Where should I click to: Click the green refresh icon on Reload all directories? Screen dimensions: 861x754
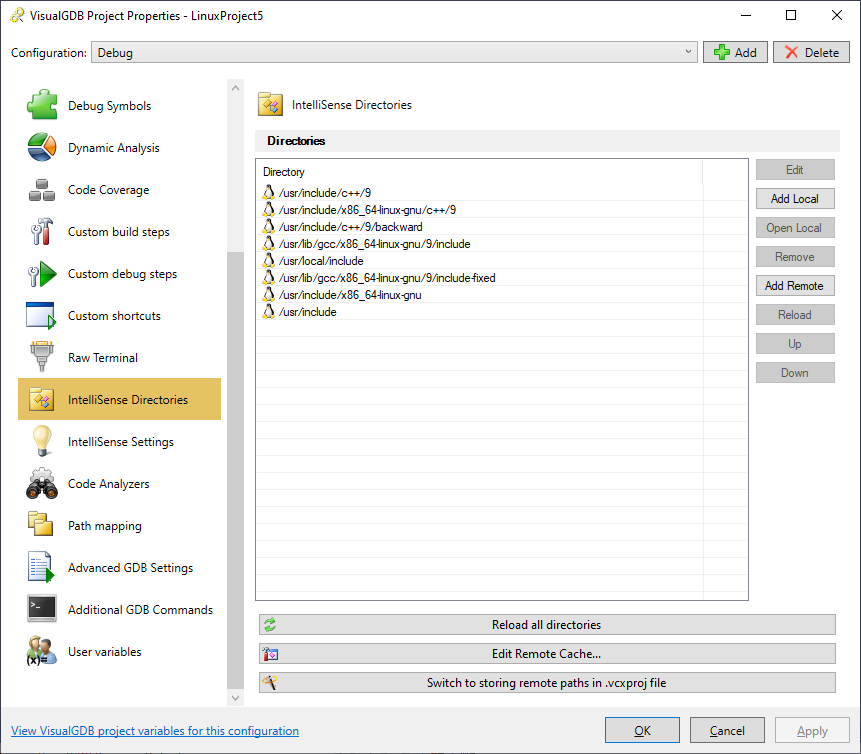coord(270,624)
